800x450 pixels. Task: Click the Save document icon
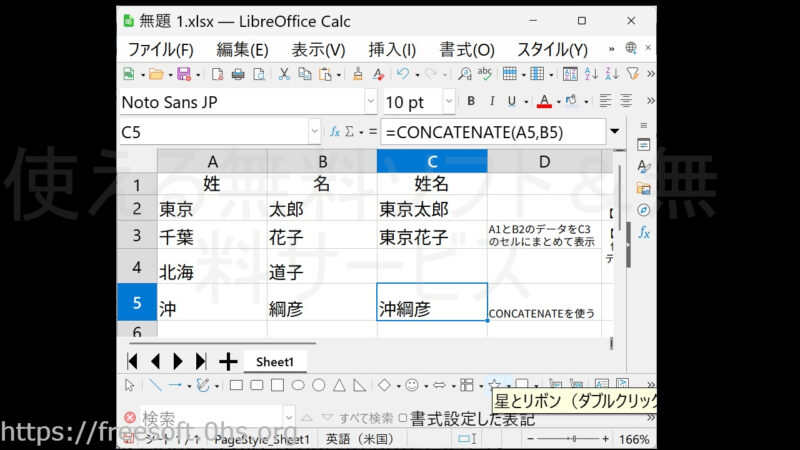(183, 74)
